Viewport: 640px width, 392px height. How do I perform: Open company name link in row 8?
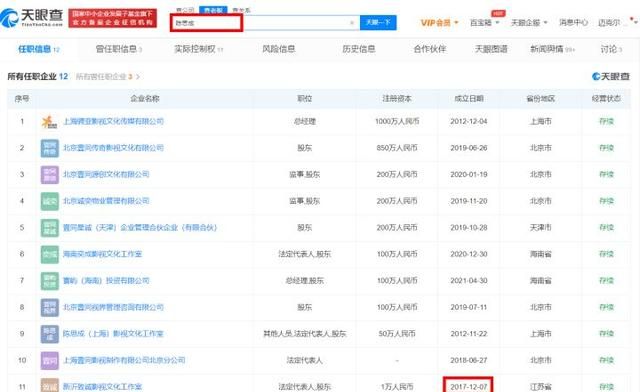(113, 307)
